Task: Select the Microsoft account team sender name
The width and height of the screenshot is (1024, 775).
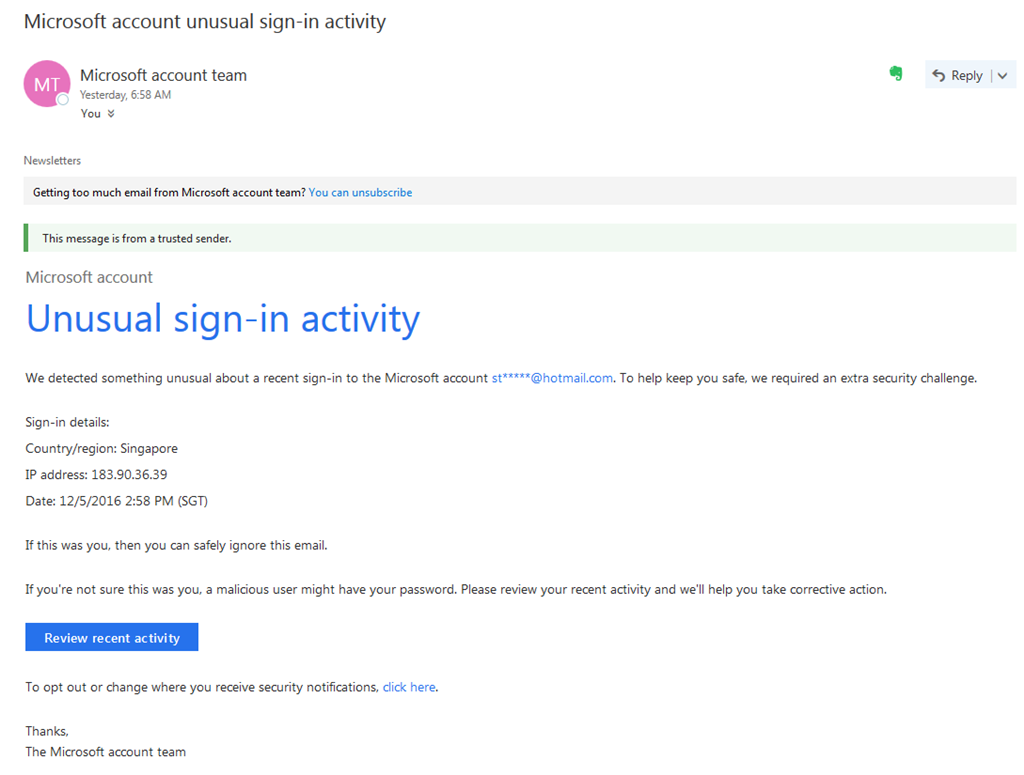Action: click(163, 75)
